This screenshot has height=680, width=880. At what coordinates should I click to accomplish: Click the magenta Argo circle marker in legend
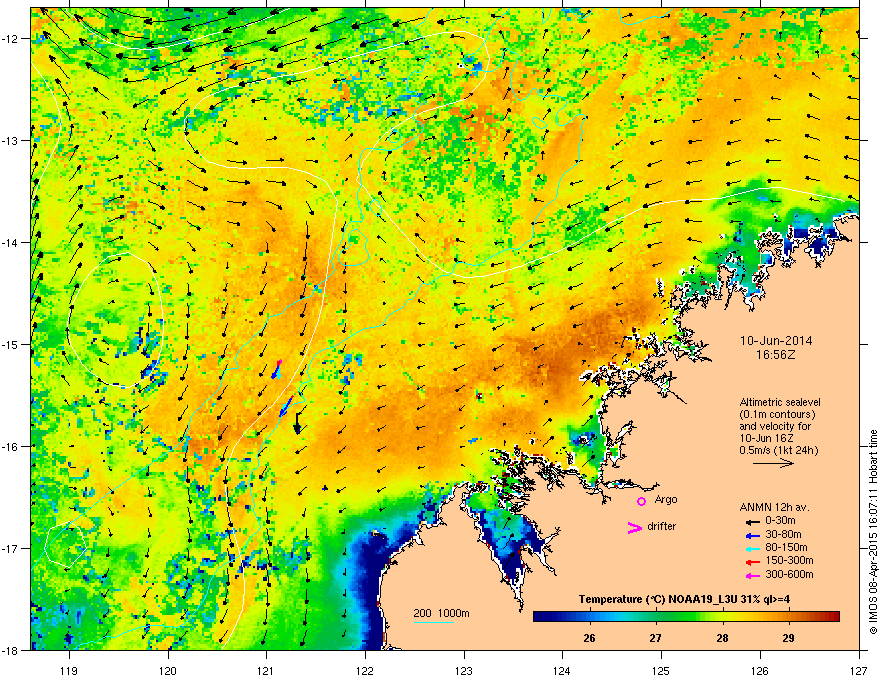[641, 501]
